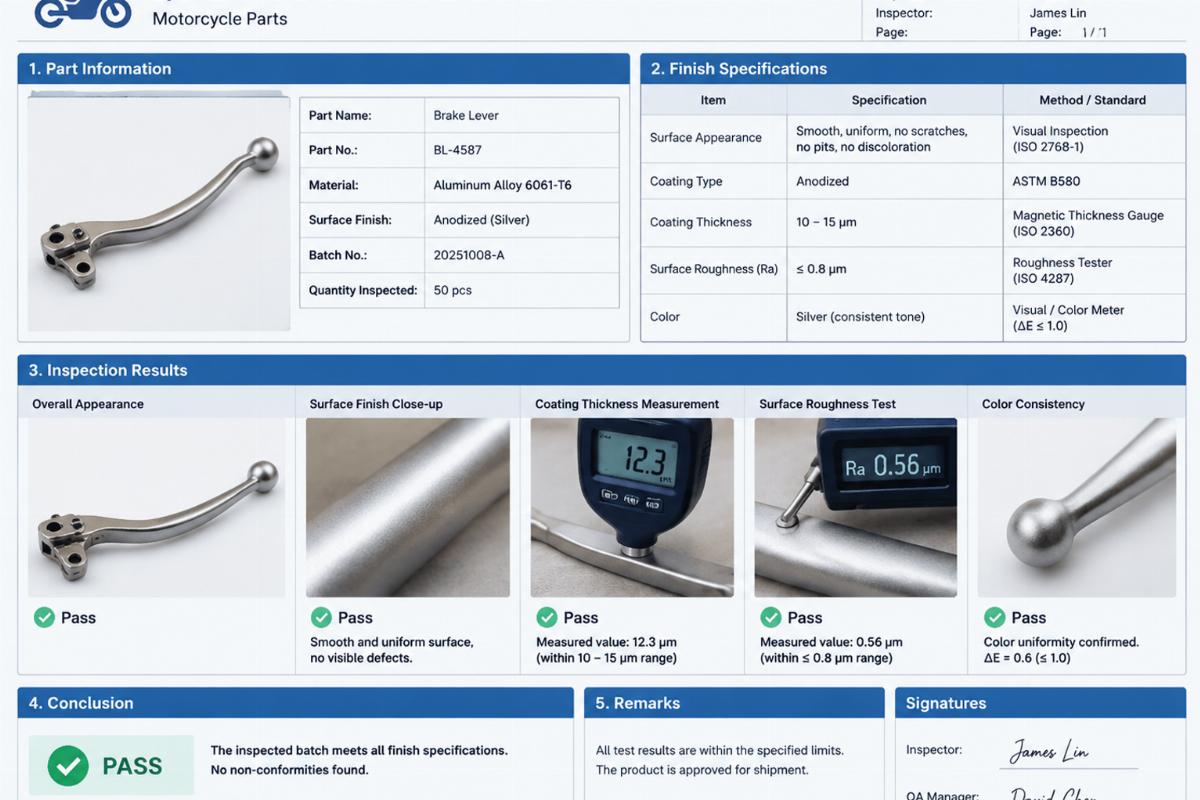This screenshot has width=1200, height=800.
Task: Click the motorcycle logo icon
Action: (82, 12)
